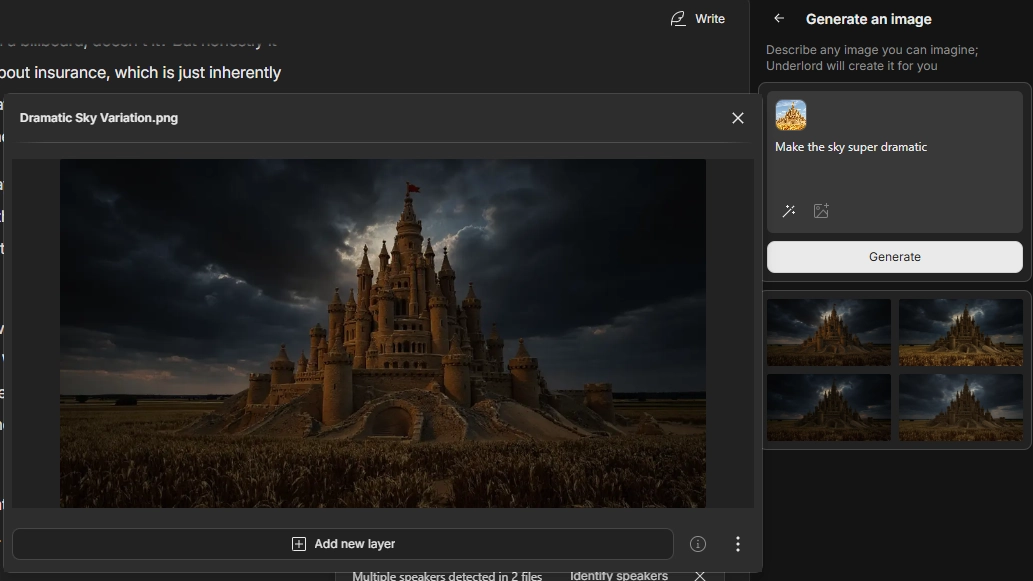The image size is (1033, 581).
Task: Click the magic wand enhance prompt icon
Action: point(789,211)
